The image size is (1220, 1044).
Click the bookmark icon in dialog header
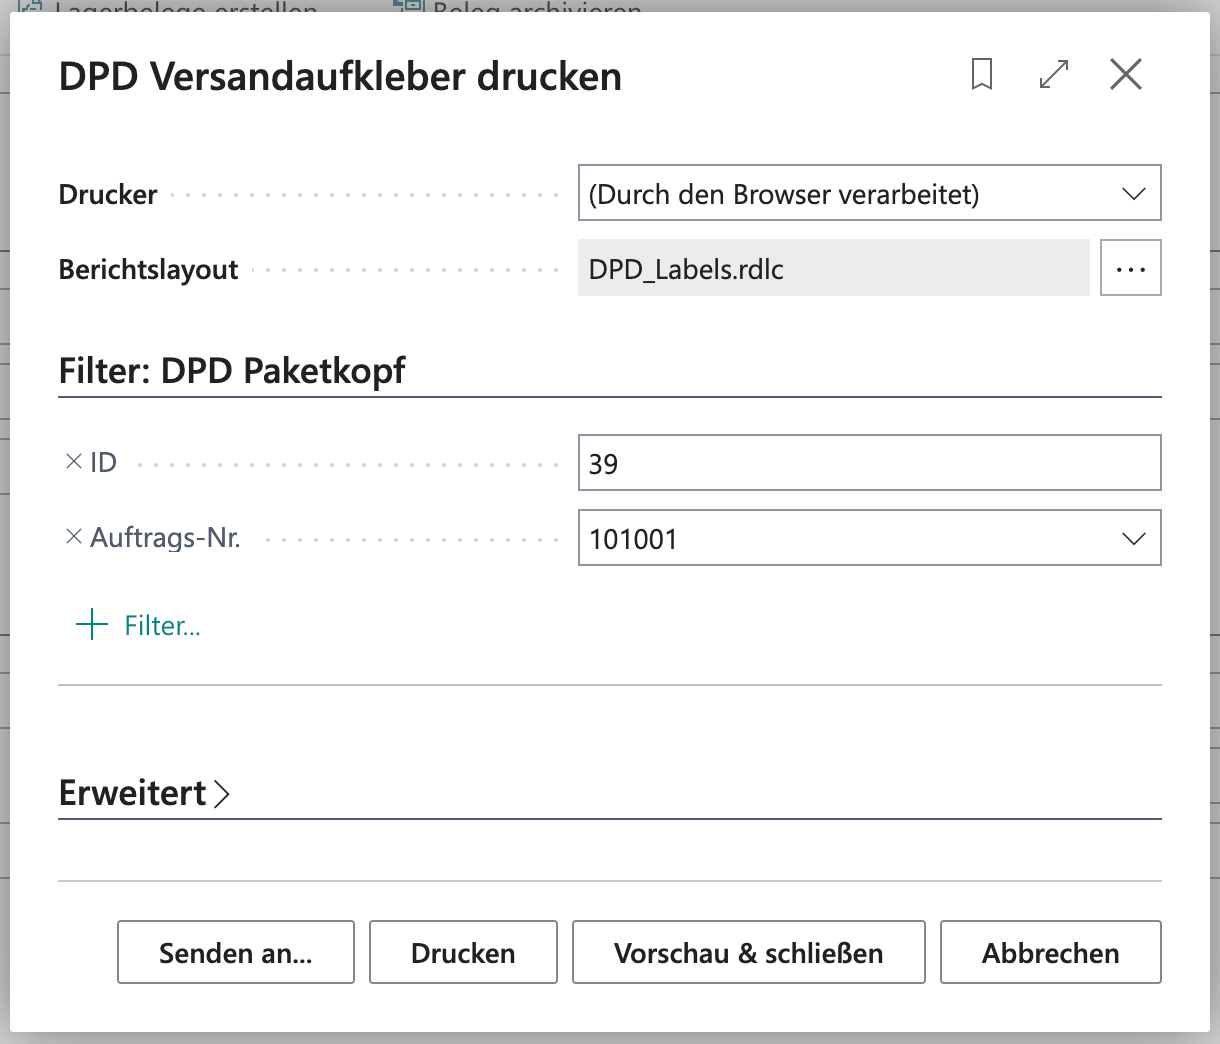coord(982,74)
